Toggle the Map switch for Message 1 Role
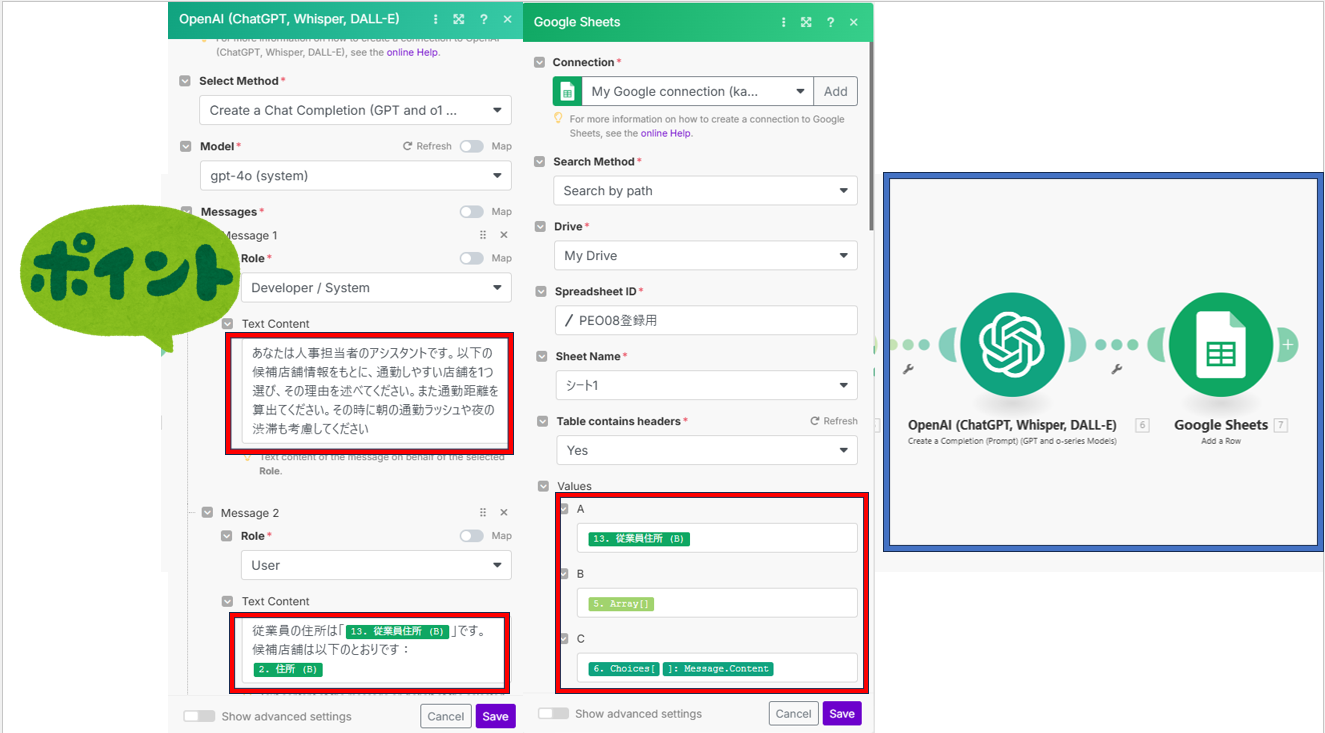Image resolution: width=1325 pixels, height=733 pixels. pyautogui.click(x=471, y=258)
